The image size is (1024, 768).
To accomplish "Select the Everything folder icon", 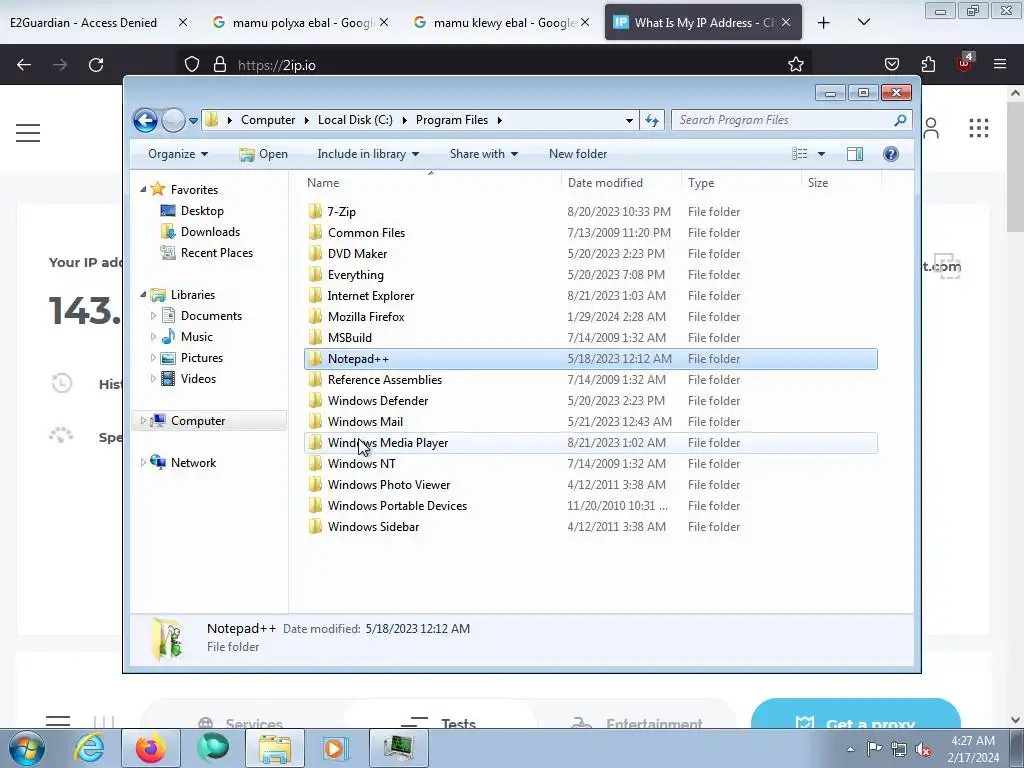I will click(315, 274).
